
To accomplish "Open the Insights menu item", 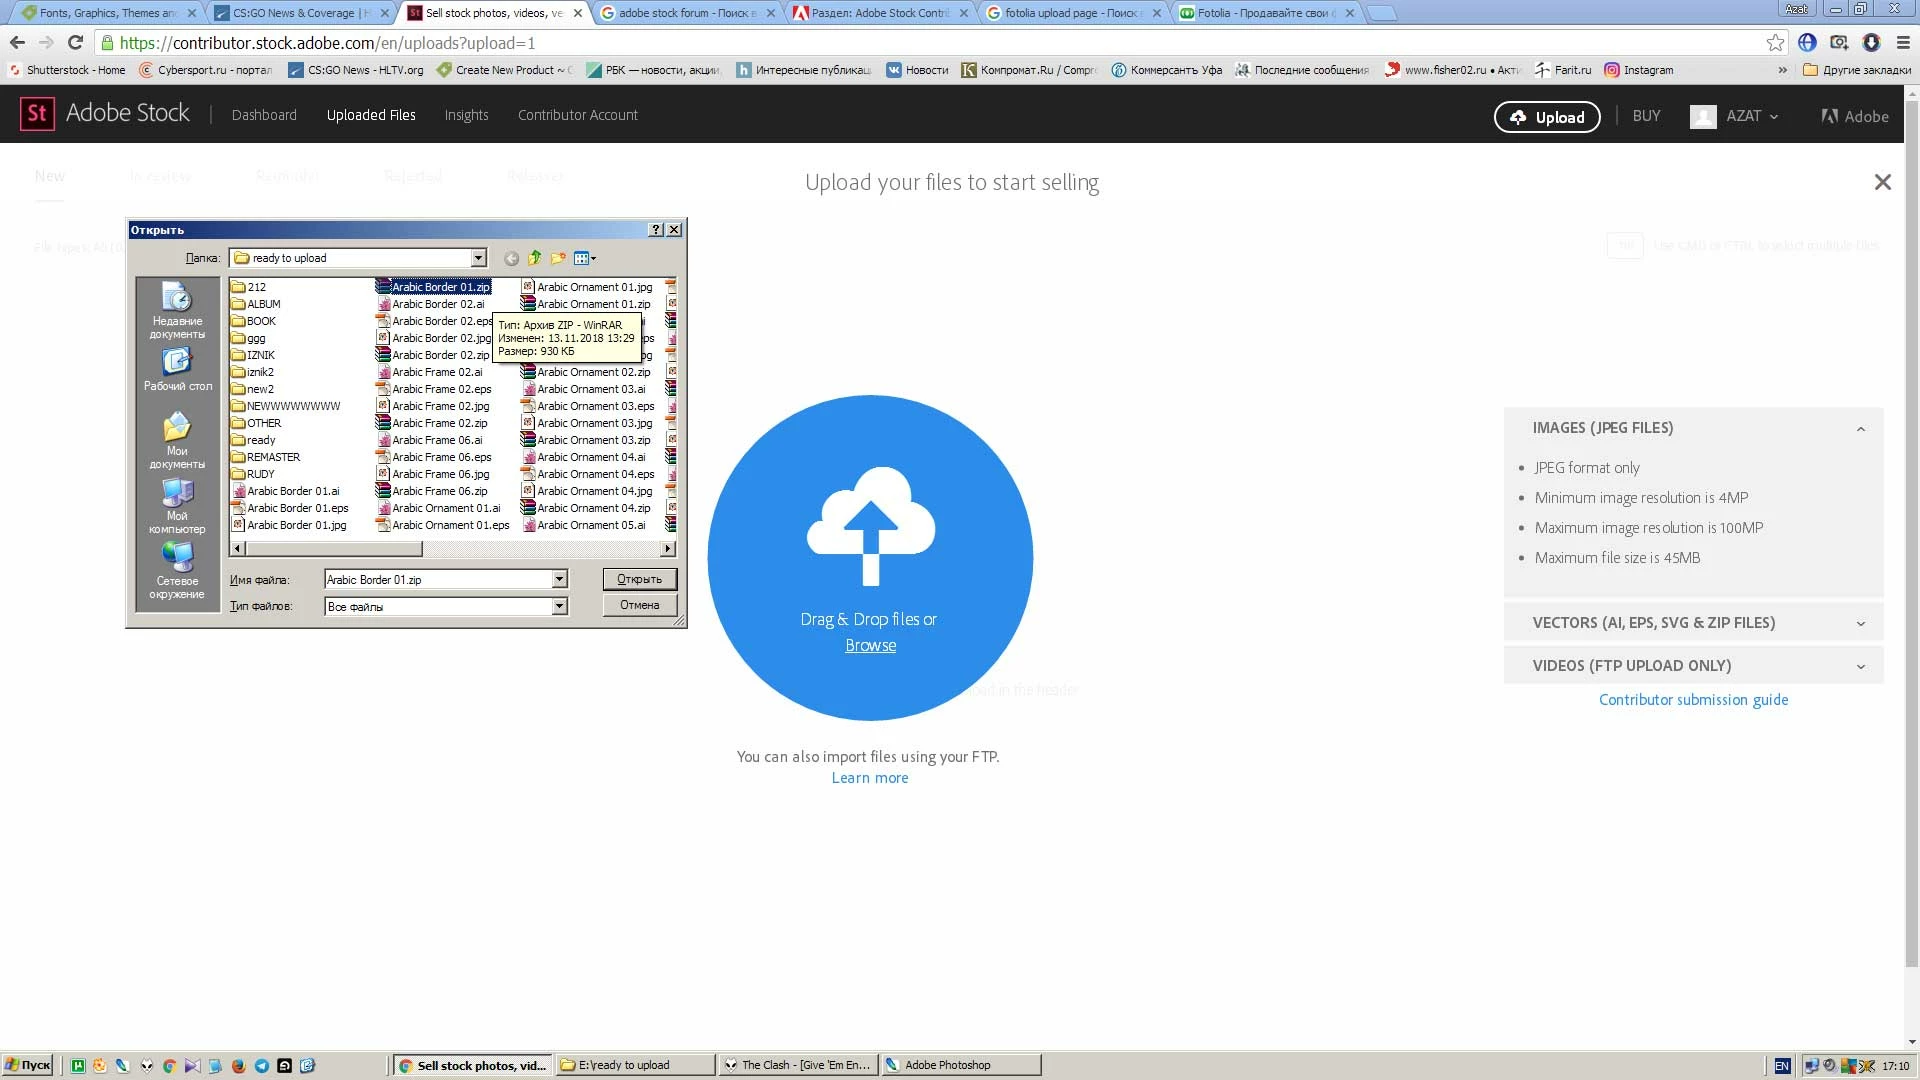I will pos(466,115).
